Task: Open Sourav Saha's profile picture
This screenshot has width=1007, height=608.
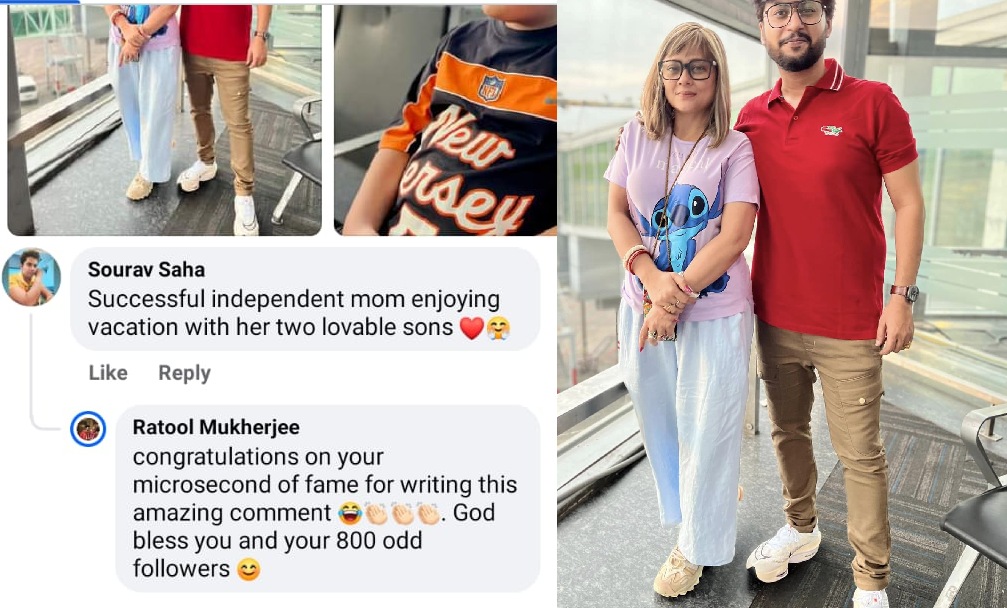Action: pos(31,277)
